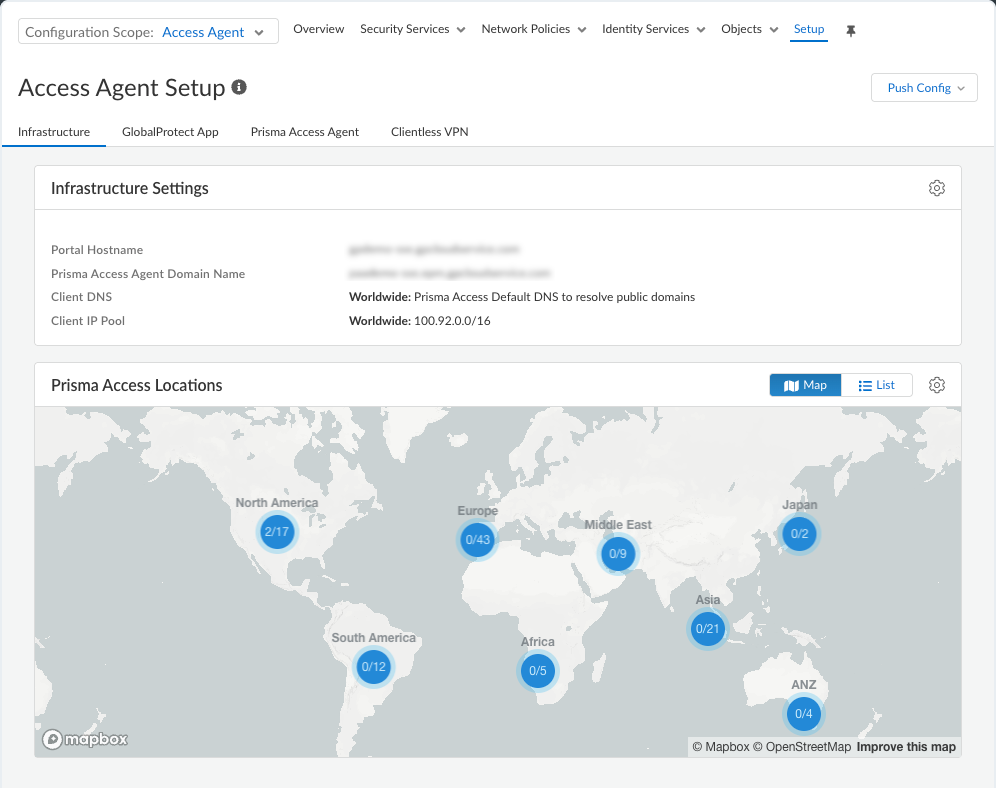Expand the Security Services menu
This screenshot has height=788, width=996.
[x=412, y=29]
